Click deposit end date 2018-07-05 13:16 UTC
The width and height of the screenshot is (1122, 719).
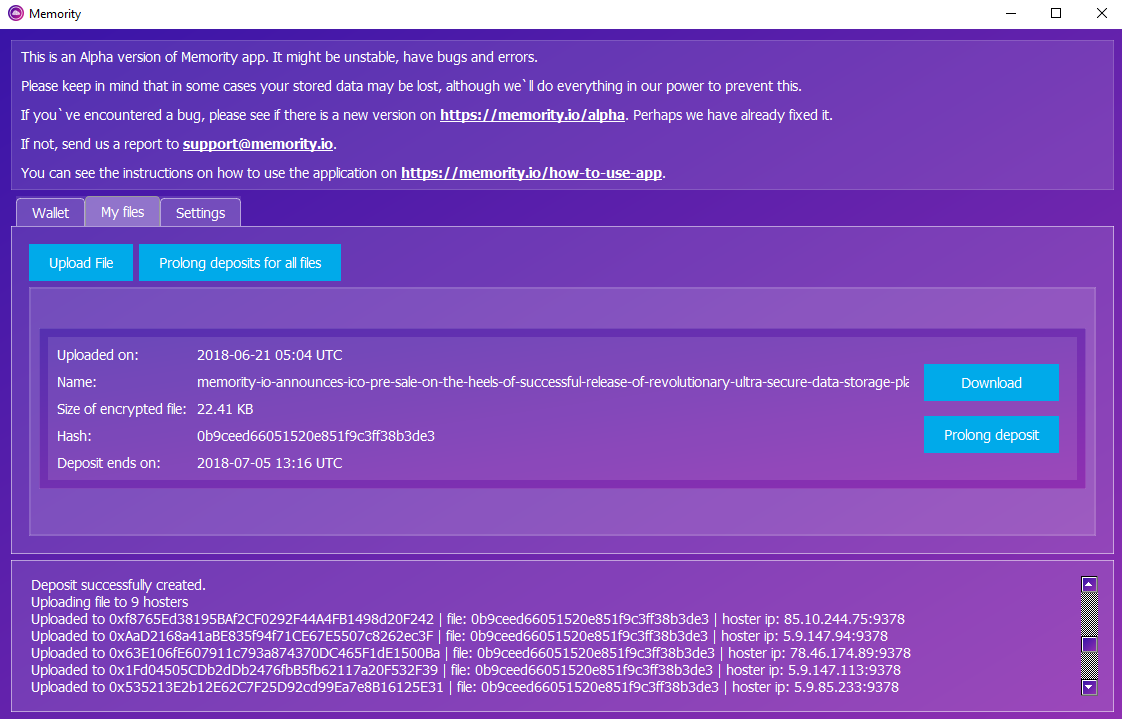[270, 463]
